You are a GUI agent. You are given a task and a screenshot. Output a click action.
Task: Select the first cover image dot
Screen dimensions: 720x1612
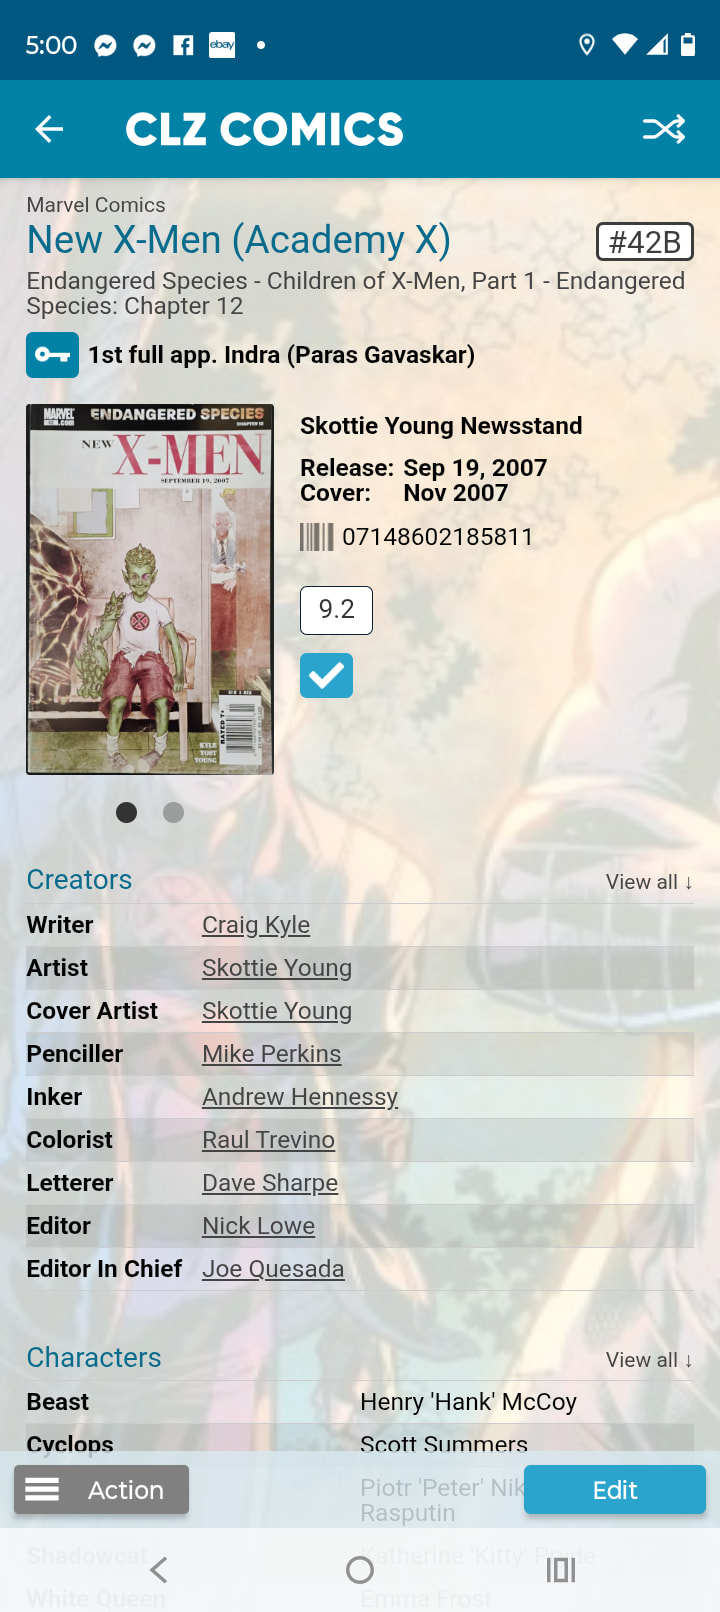pos(126,812)
